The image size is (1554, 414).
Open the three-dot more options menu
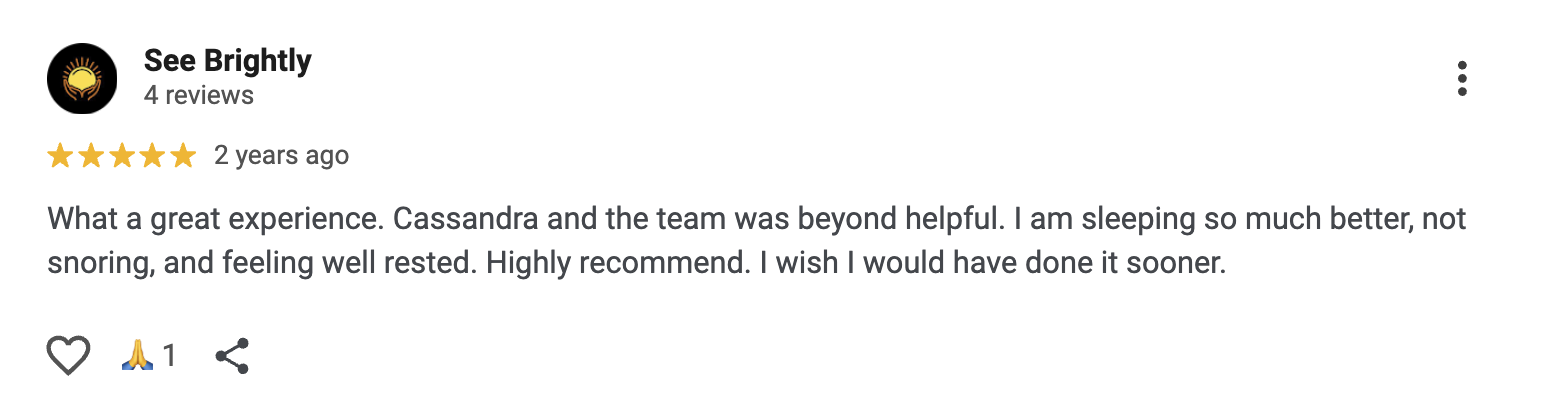[1461, 79]
